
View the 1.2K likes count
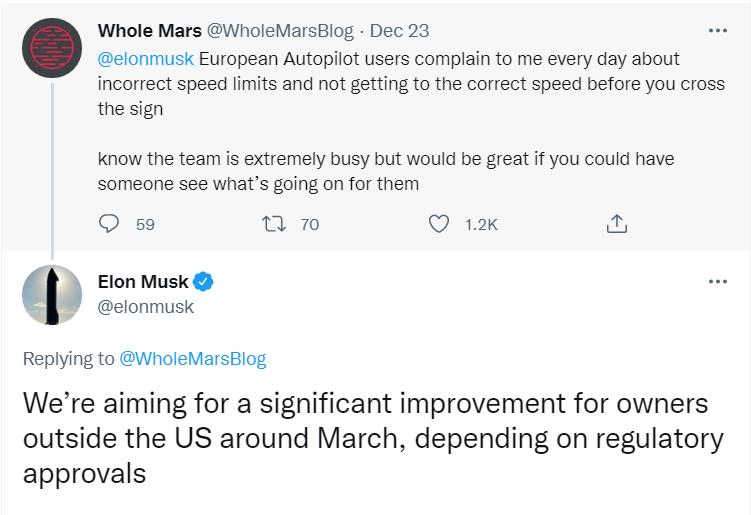tap(481, 224)
